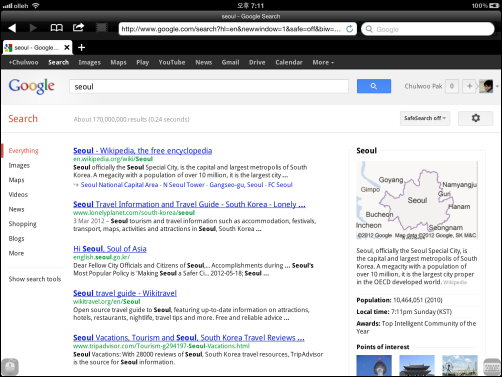Viewport: 502px width, 377px height.
Task: Open the N Seoul Tower photo thumbnail
Action: [x=374, y=365]
